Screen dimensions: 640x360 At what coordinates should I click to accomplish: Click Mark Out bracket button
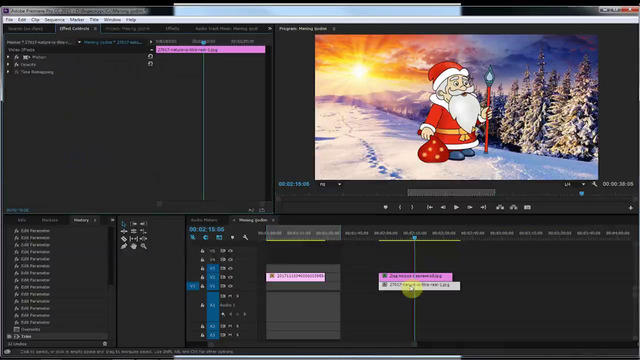click(x=412, y=207)
